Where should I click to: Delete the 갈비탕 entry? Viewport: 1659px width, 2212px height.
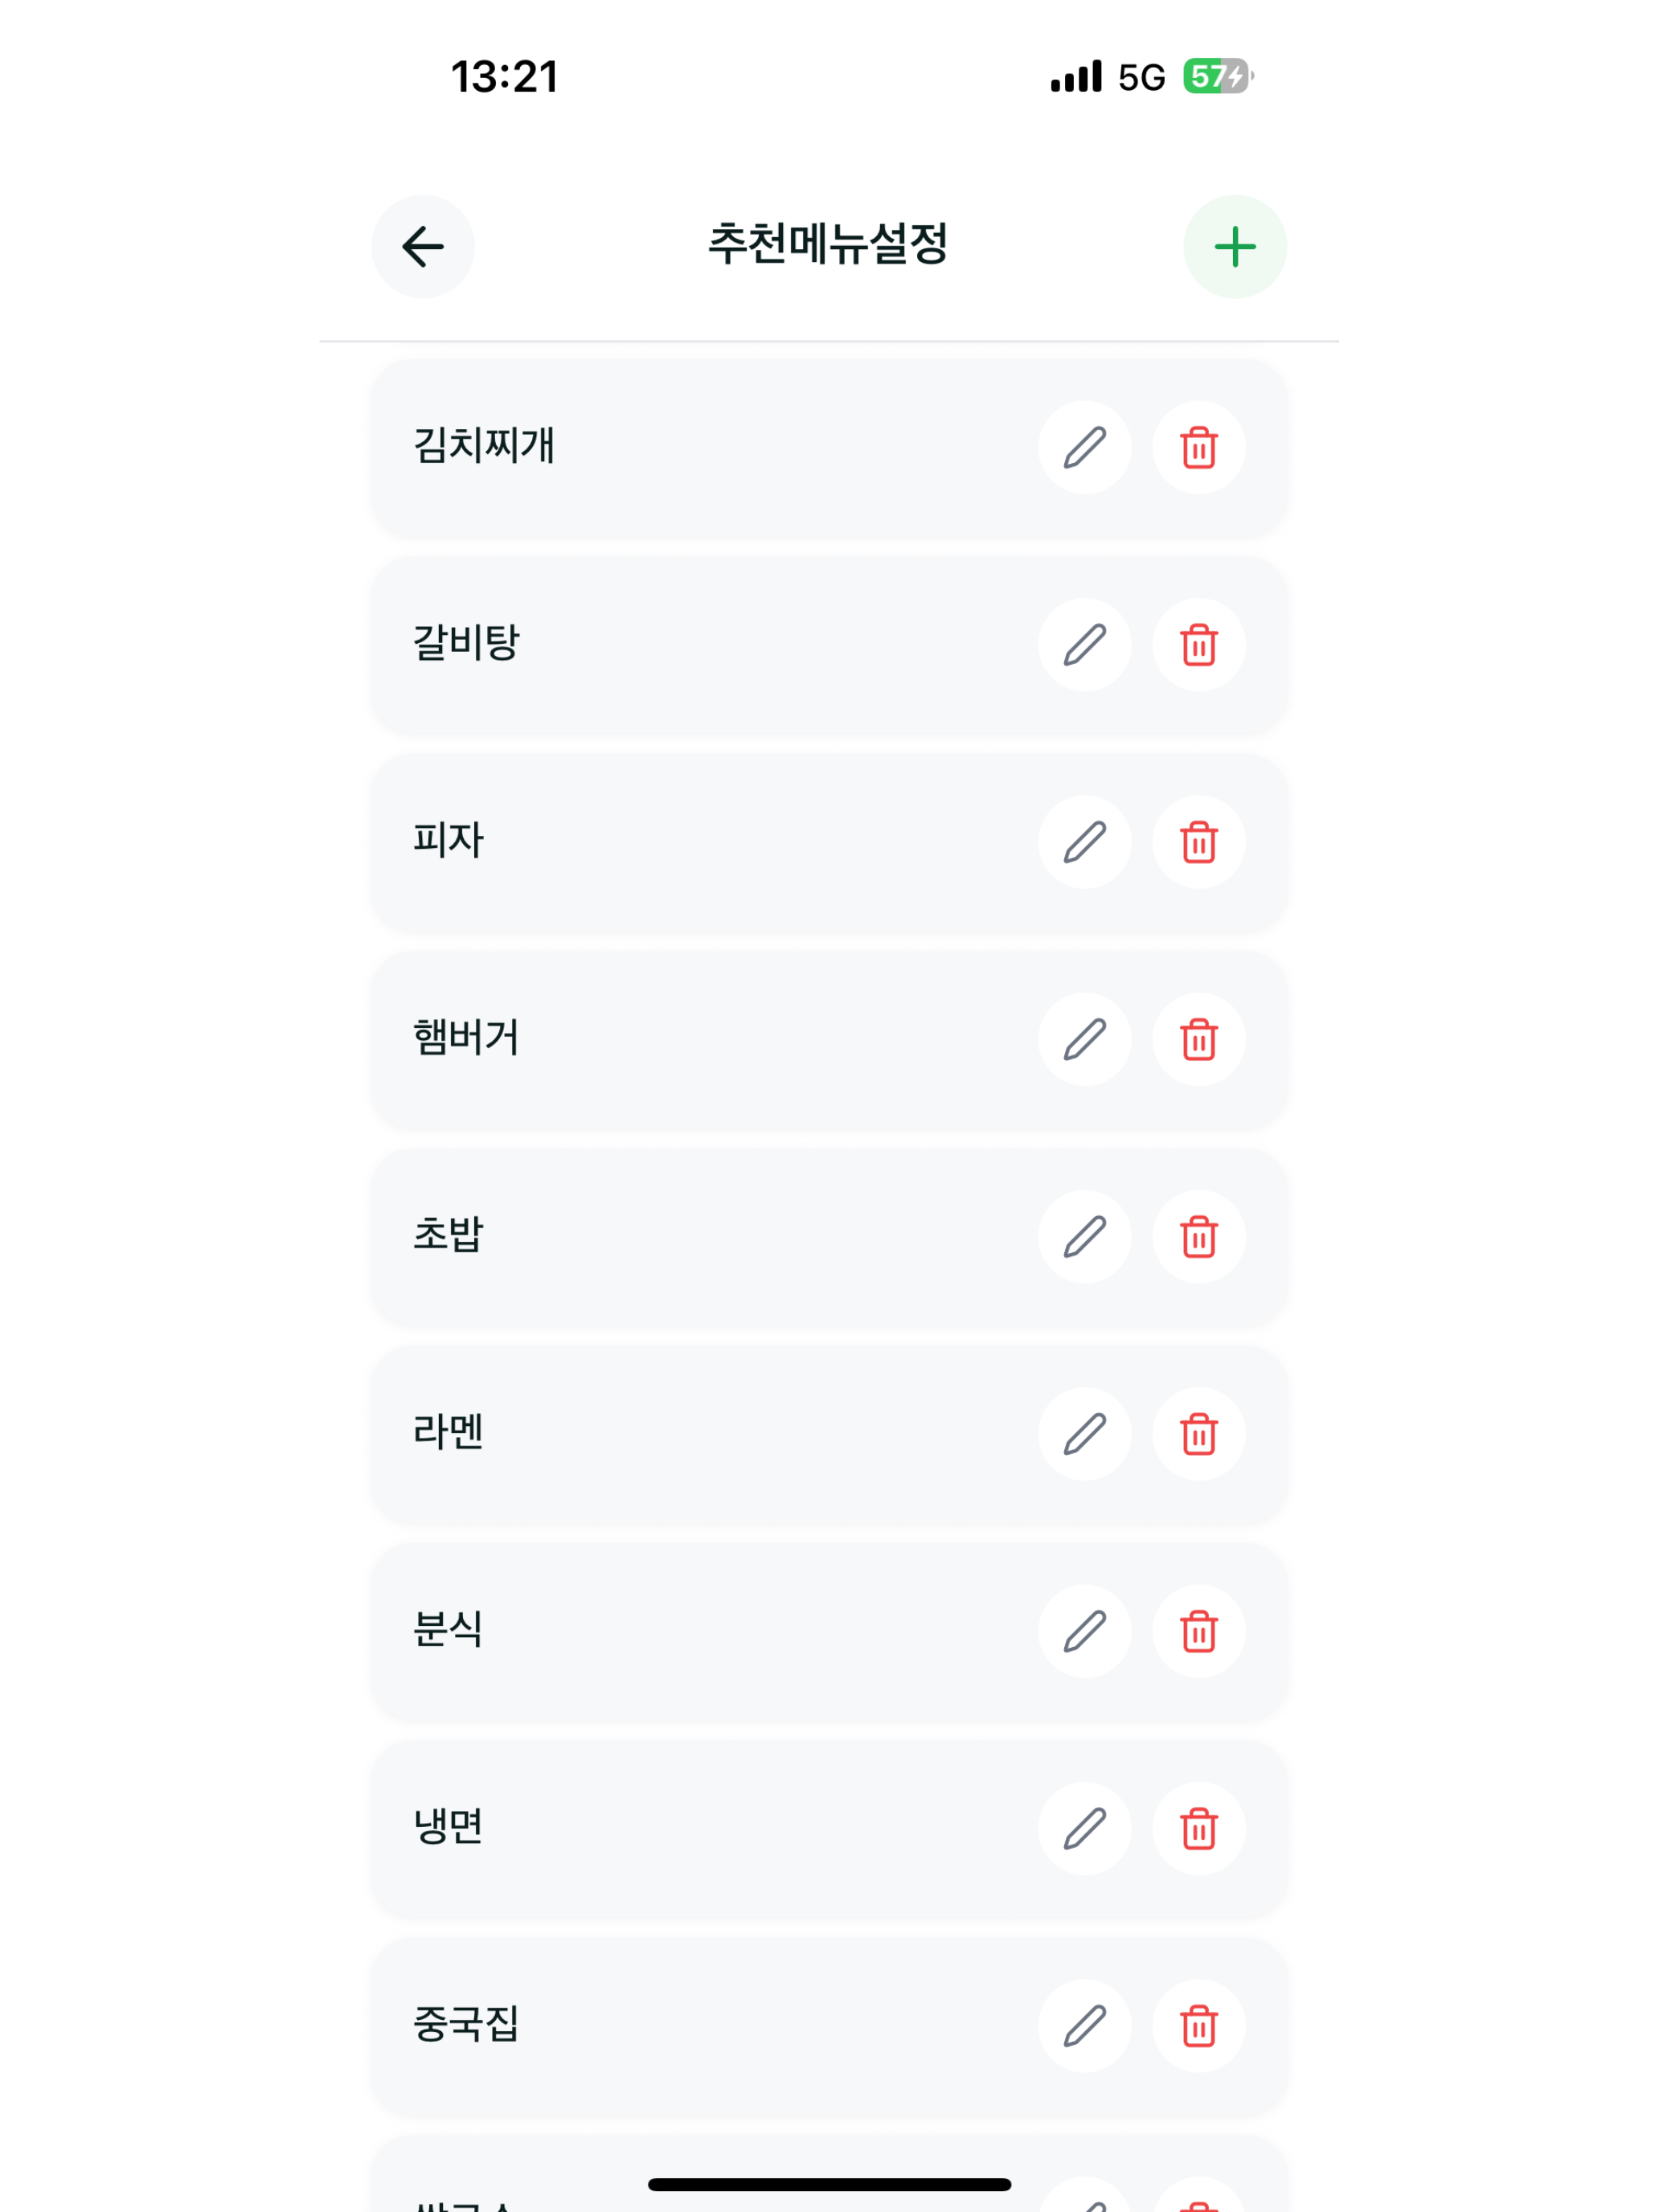click(x=1199, y=645)
